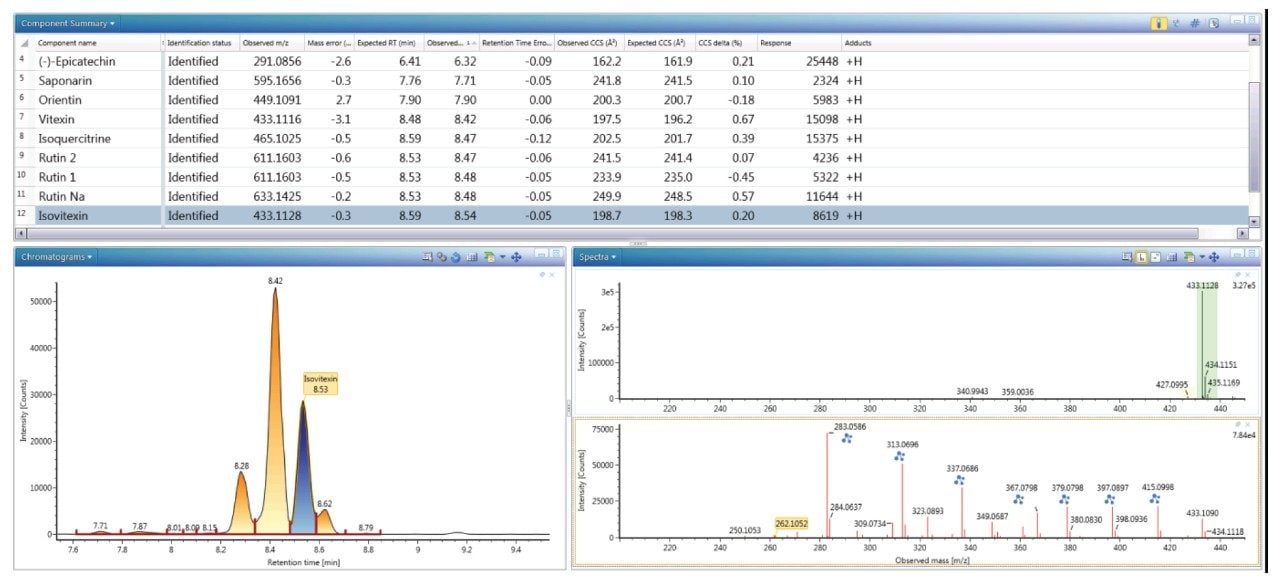The width and height of the screenshot is (1280, 586).
Task: Click the pointer-page icon in Component Summary toolbar
Action: click(x=1214, y=23)
